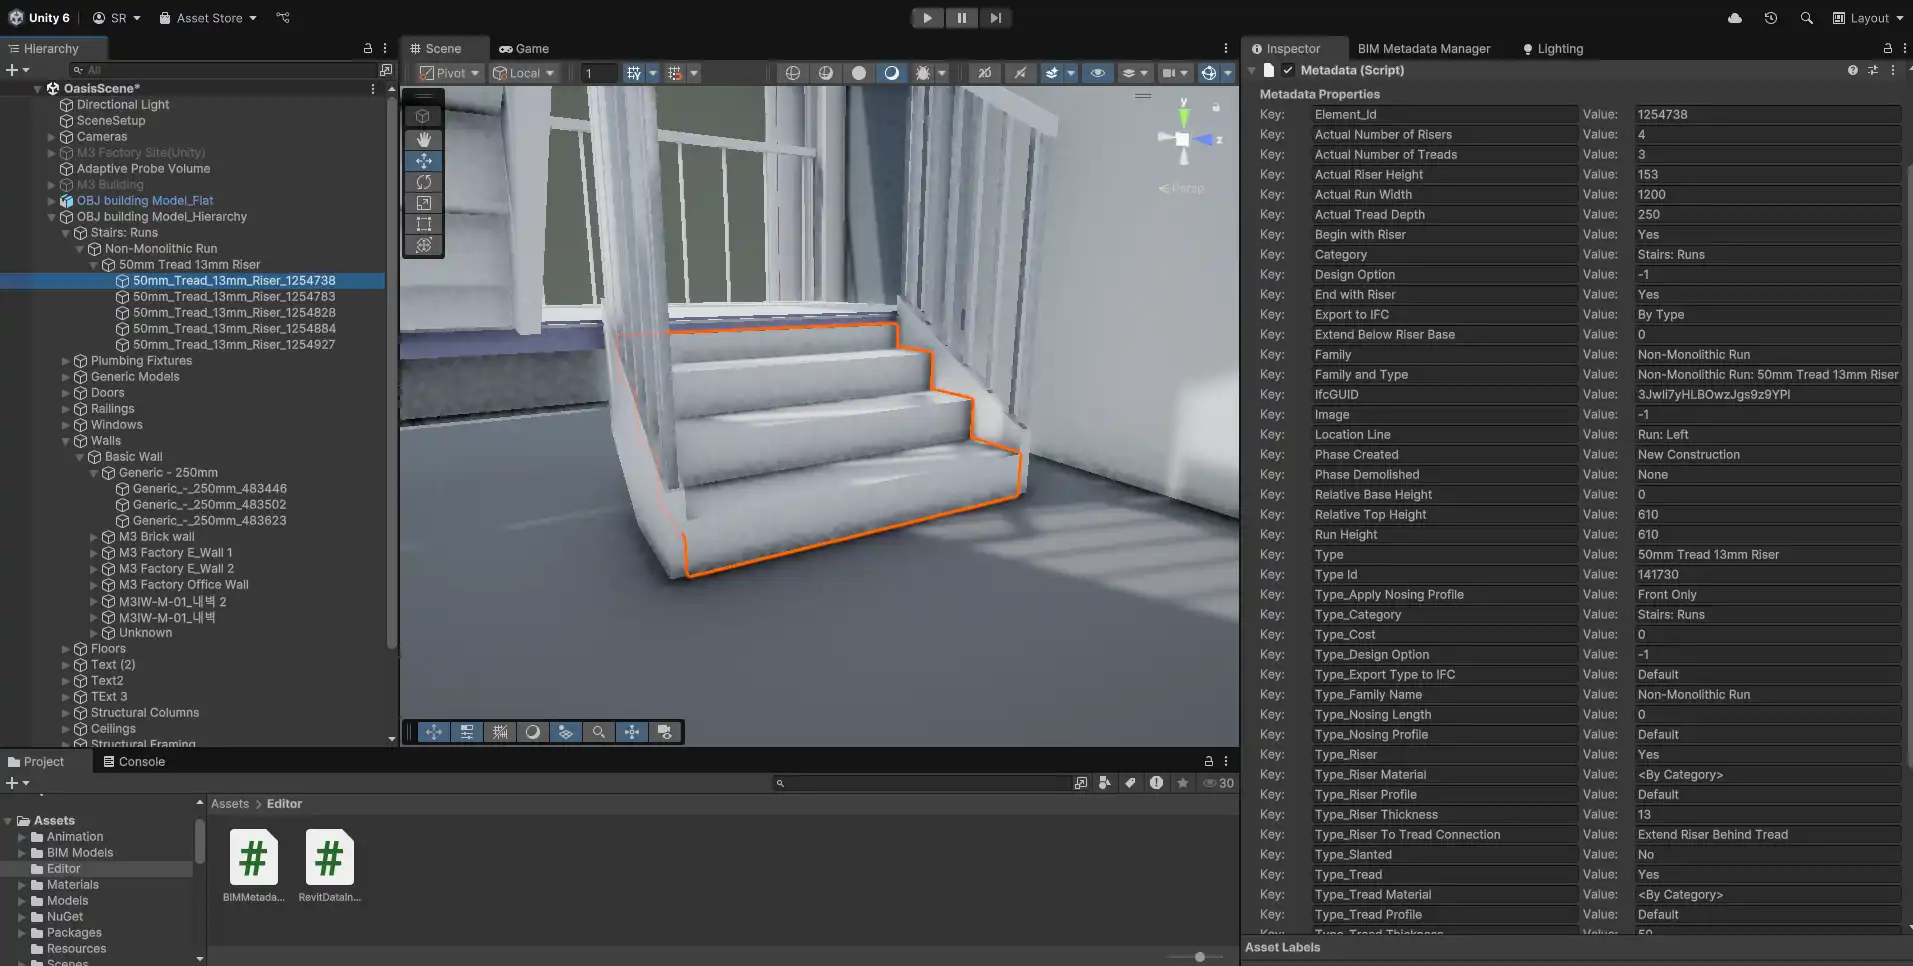
Task: Open Undo History icon in top bar
Action: (x=1770, y=18)
